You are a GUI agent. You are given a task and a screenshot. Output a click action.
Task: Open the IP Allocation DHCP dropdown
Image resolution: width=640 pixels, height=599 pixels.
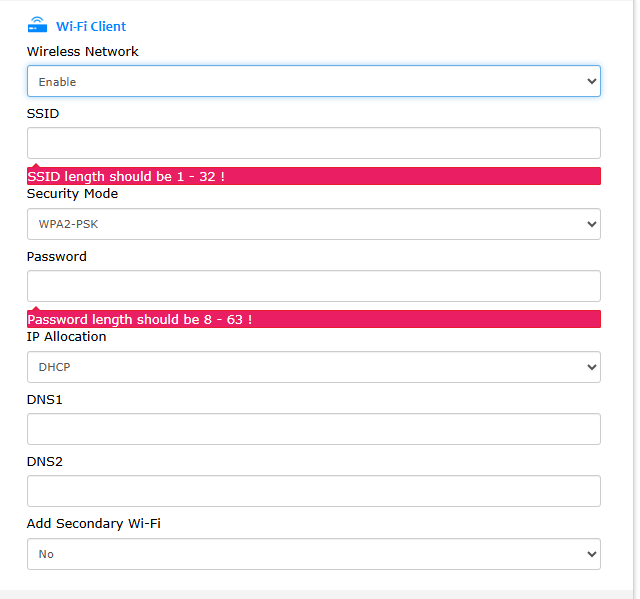click(313, 367)
